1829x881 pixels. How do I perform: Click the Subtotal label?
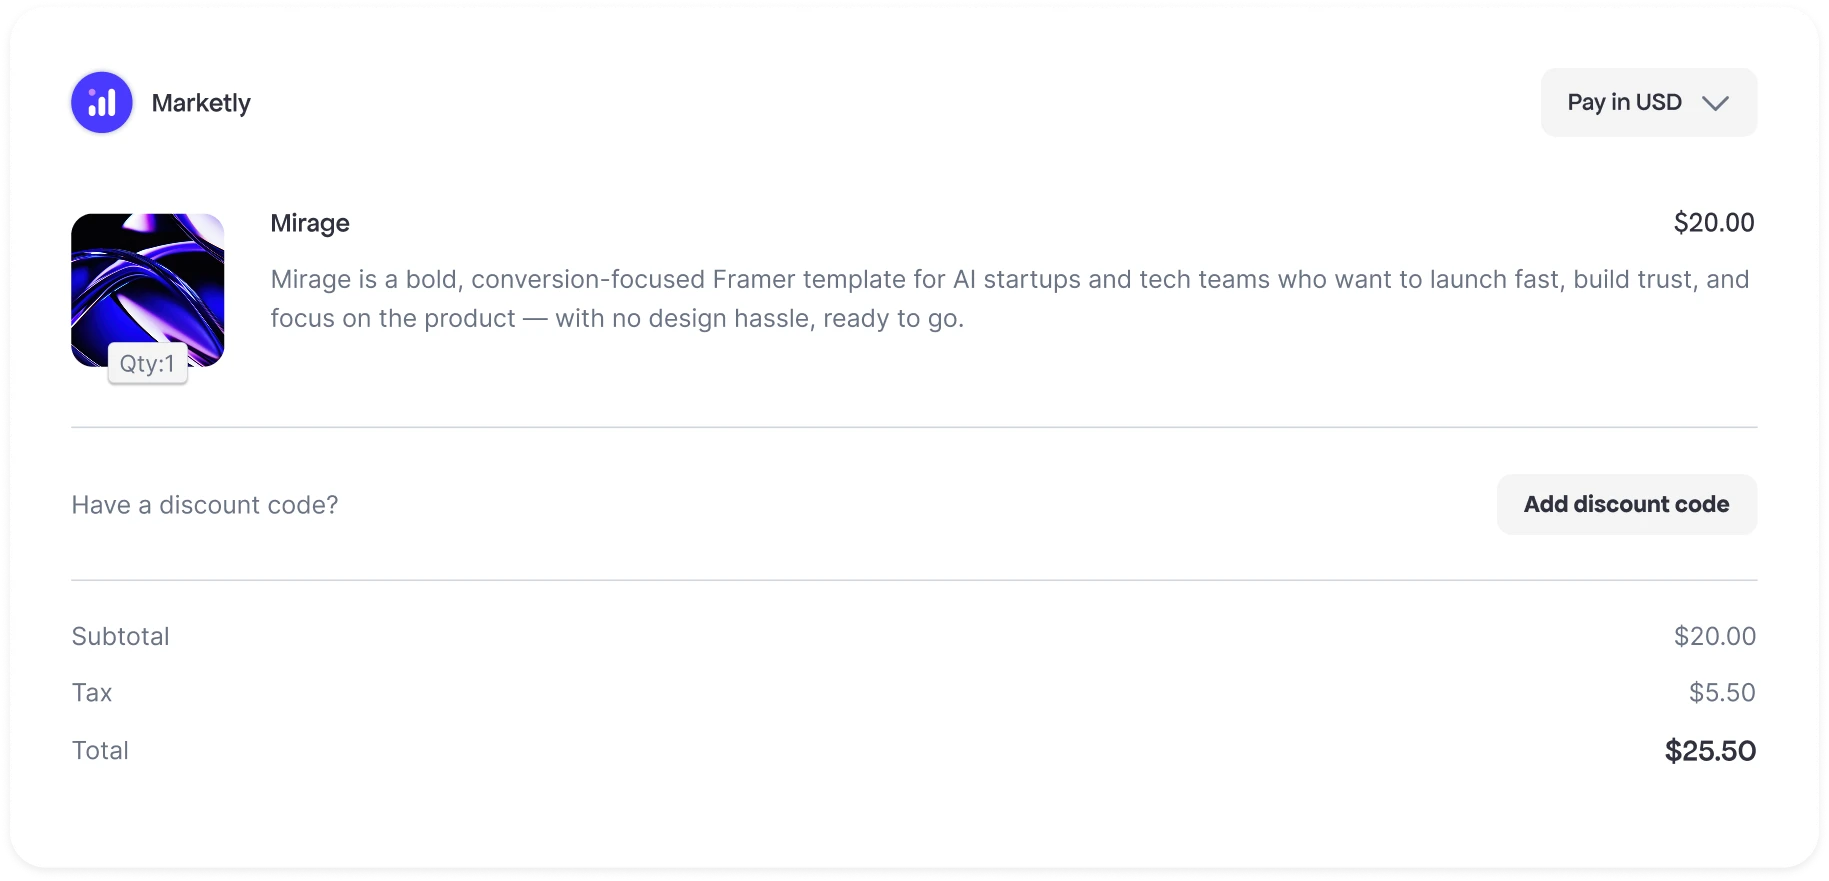click(x=121, y=636)
